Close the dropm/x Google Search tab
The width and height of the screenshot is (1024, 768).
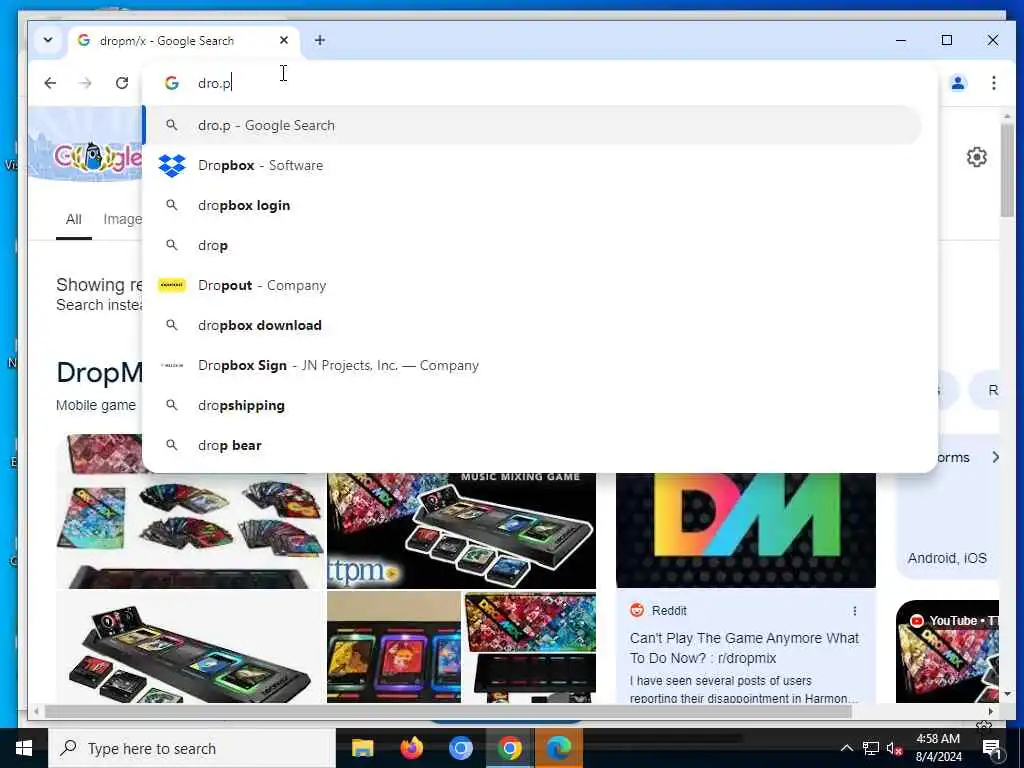point(283,40)
